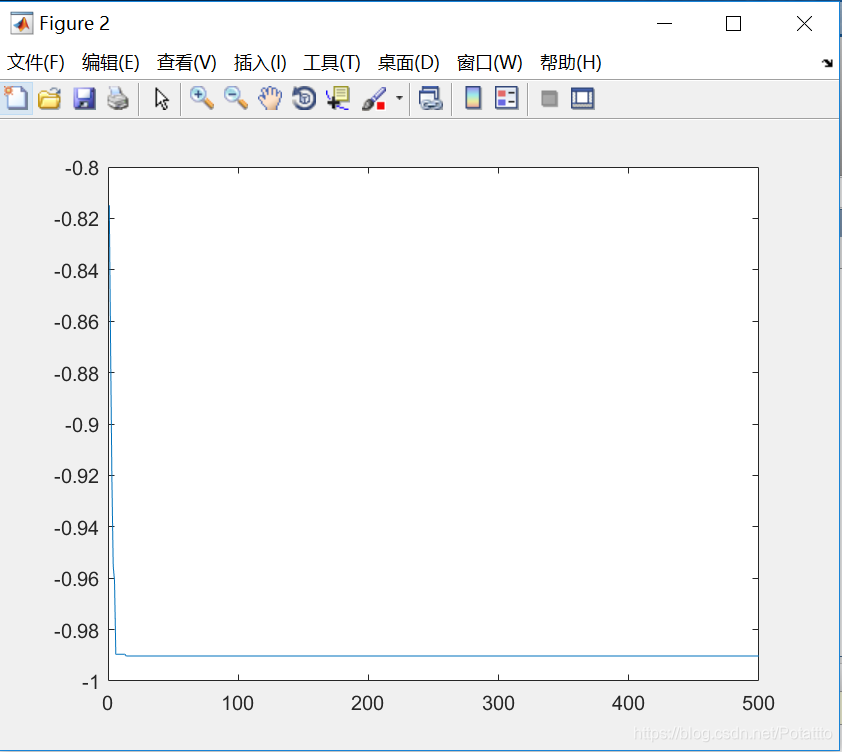This screenshot has height=752, width=842.
Task: Open the 桌面(D) menu
Action: (x=409, y=63)
